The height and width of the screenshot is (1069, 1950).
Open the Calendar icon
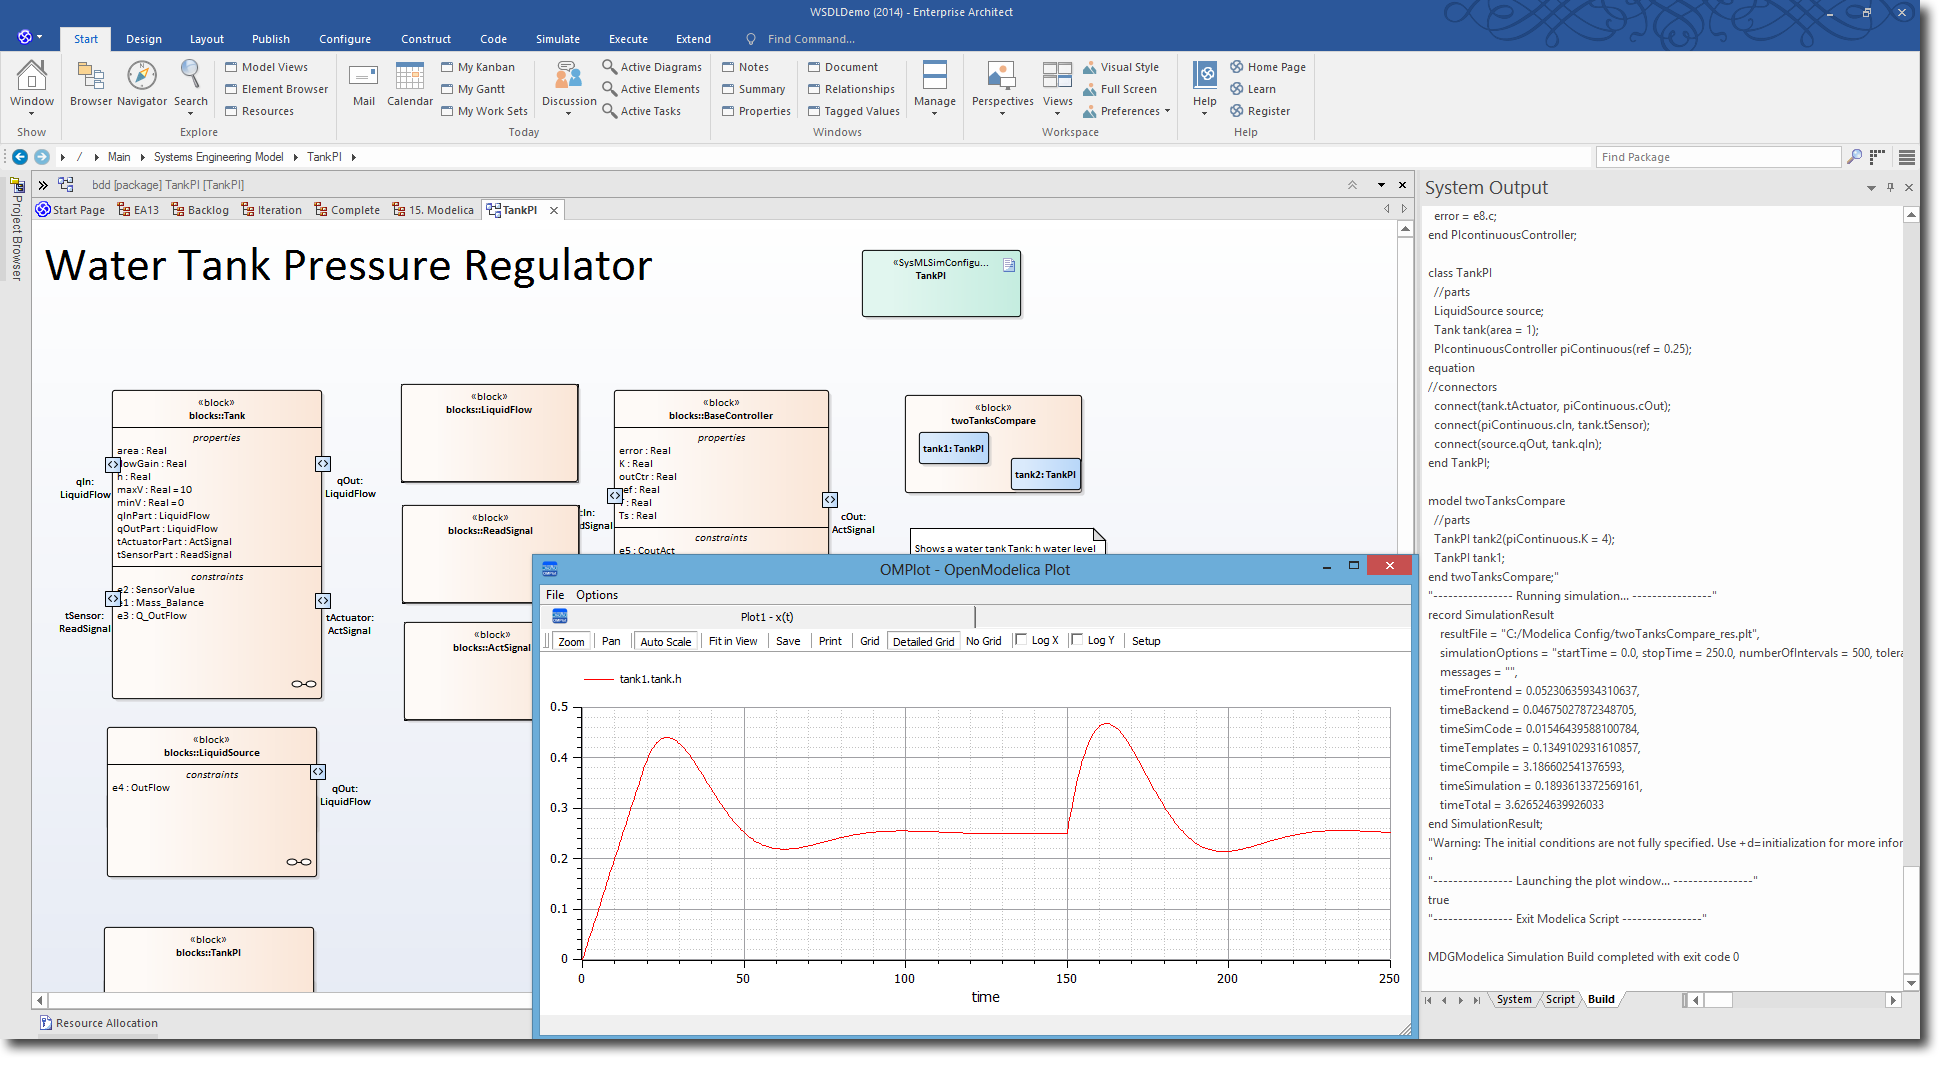pos(409,76)
